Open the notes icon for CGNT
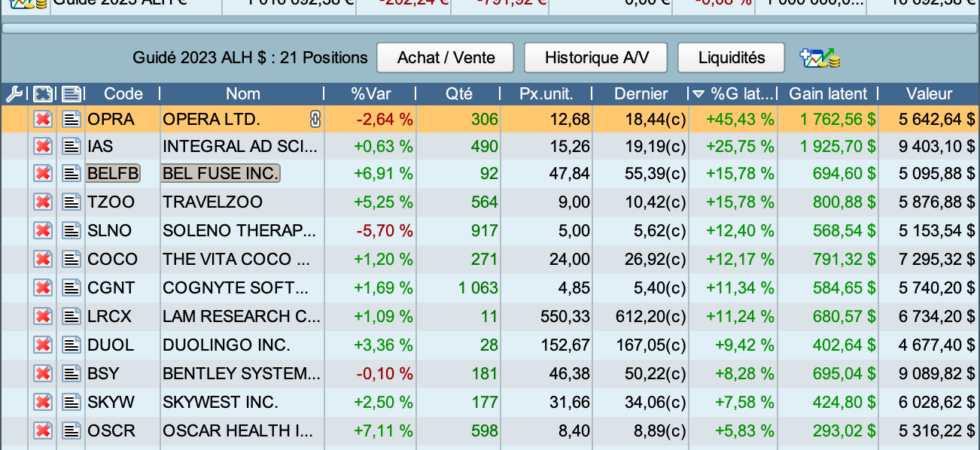The image size is (980, 450). pos(72,288)
